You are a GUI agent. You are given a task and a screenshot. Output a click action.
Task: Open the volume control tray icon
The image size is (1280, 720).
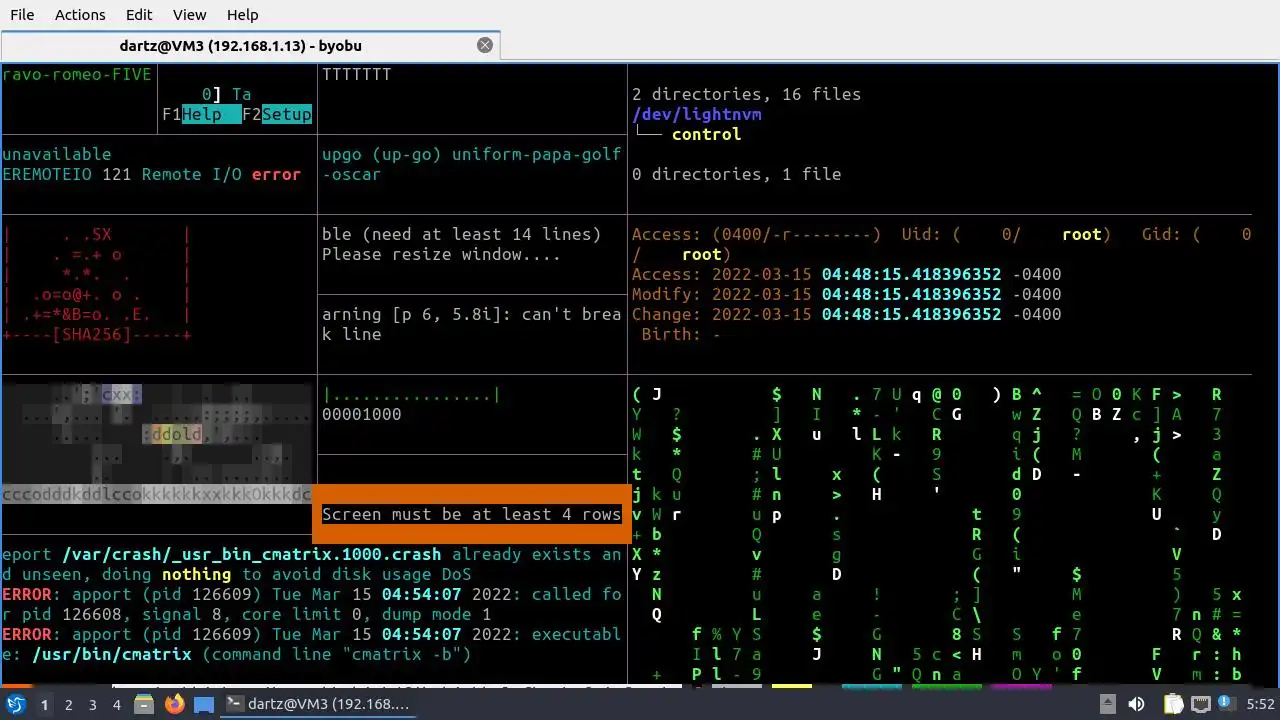tap(1137, 704)
